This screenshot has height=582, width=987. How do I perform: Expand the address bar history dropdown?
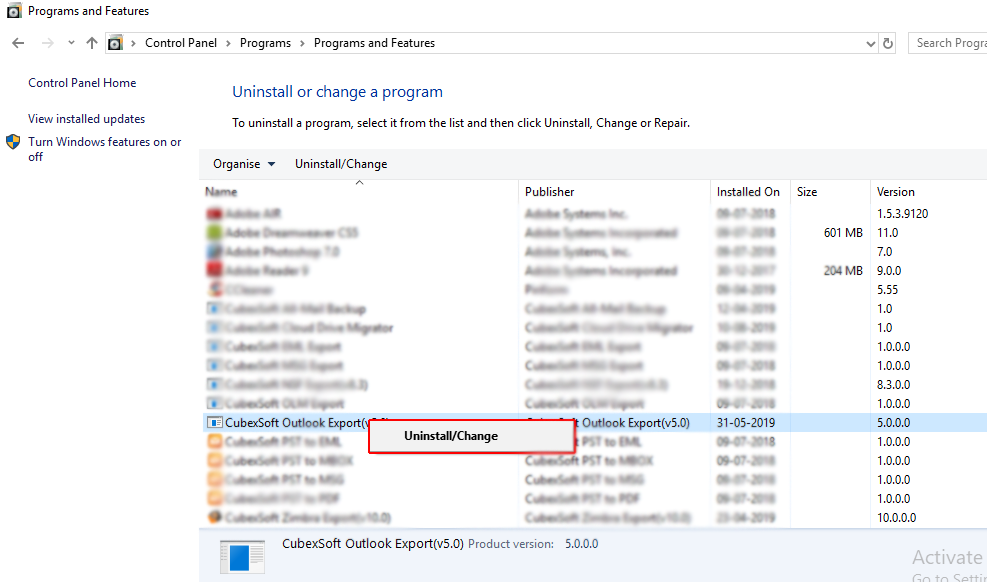pyautogui.click(x=869, y=44)
